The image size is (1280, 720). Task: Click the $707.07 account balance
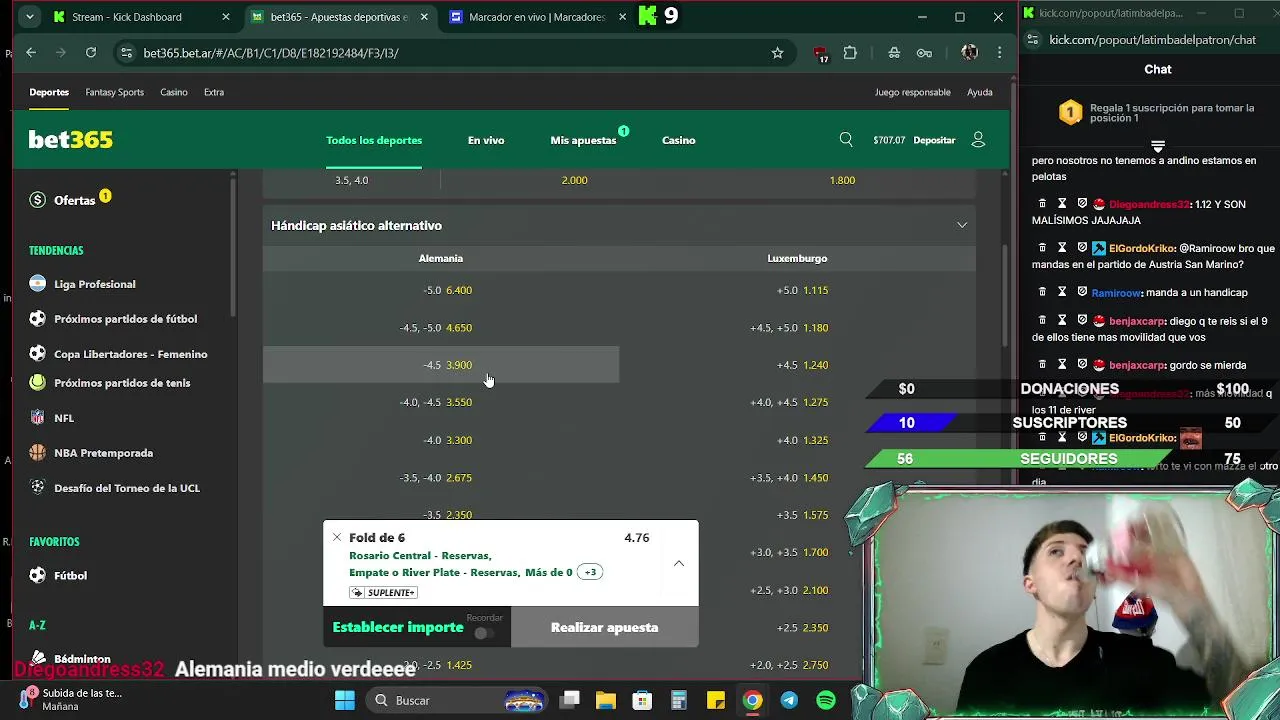pos(889,140)
